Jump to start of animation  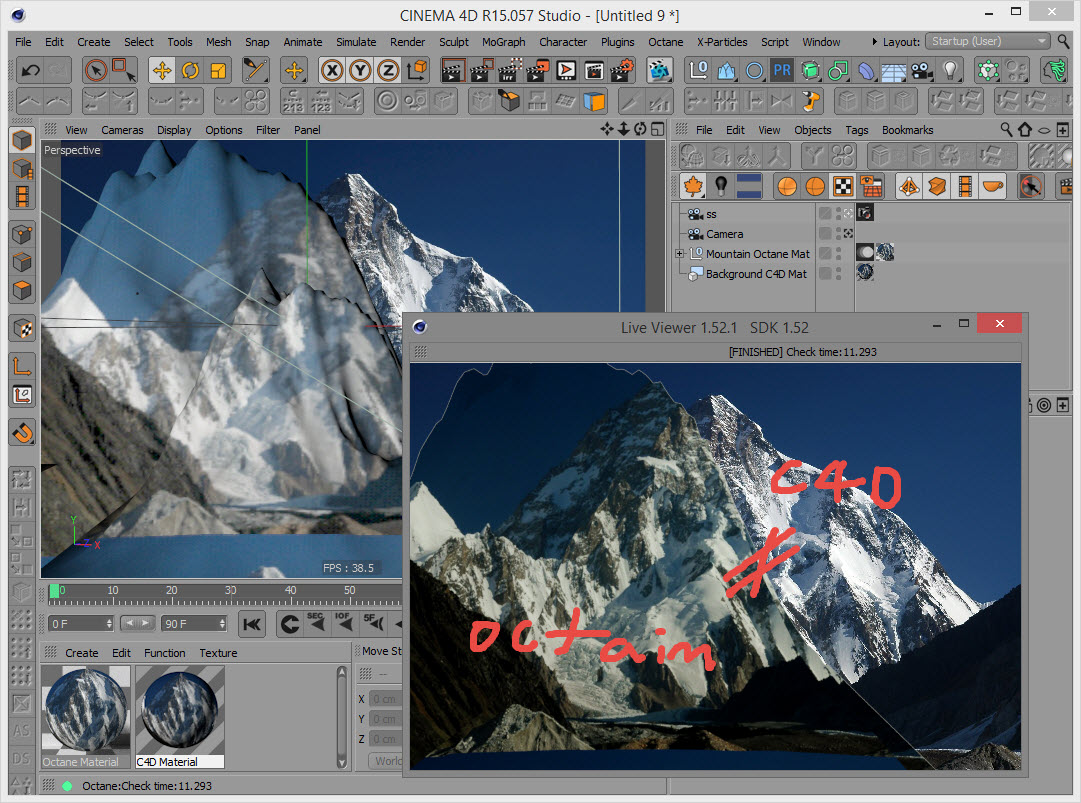pyautogui.click(x=252, y=624)
